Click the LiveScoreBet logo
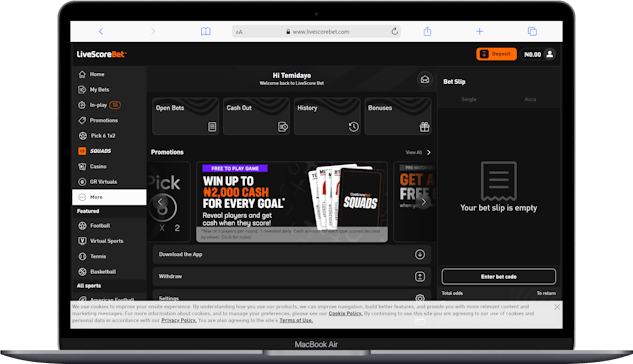Viewport: 633px width, 364px height. coord(102,54)
